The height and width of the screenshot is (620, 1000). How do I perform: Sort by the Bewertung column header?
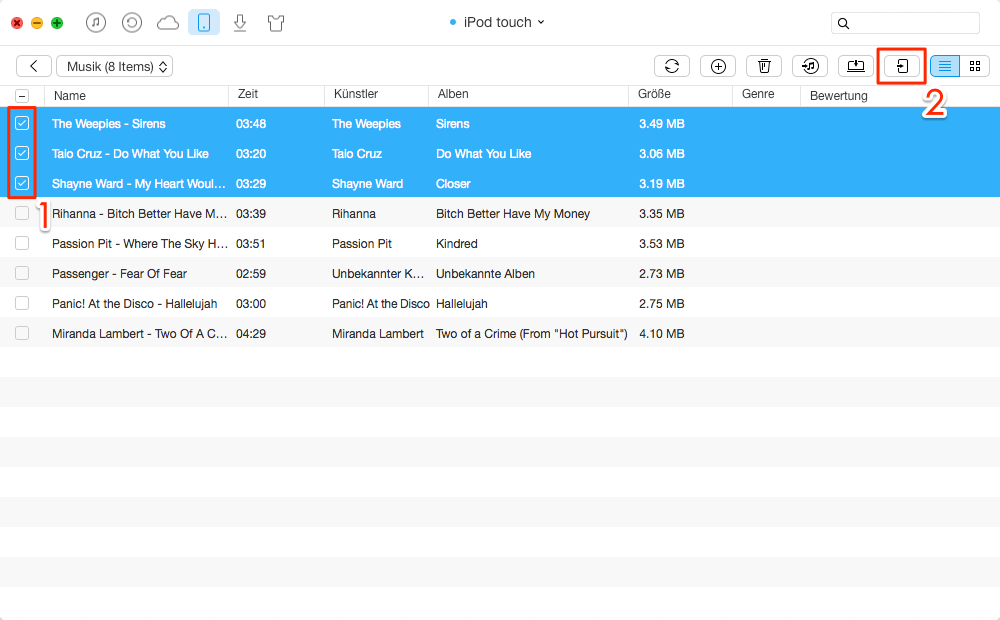(x=839, y=96)
